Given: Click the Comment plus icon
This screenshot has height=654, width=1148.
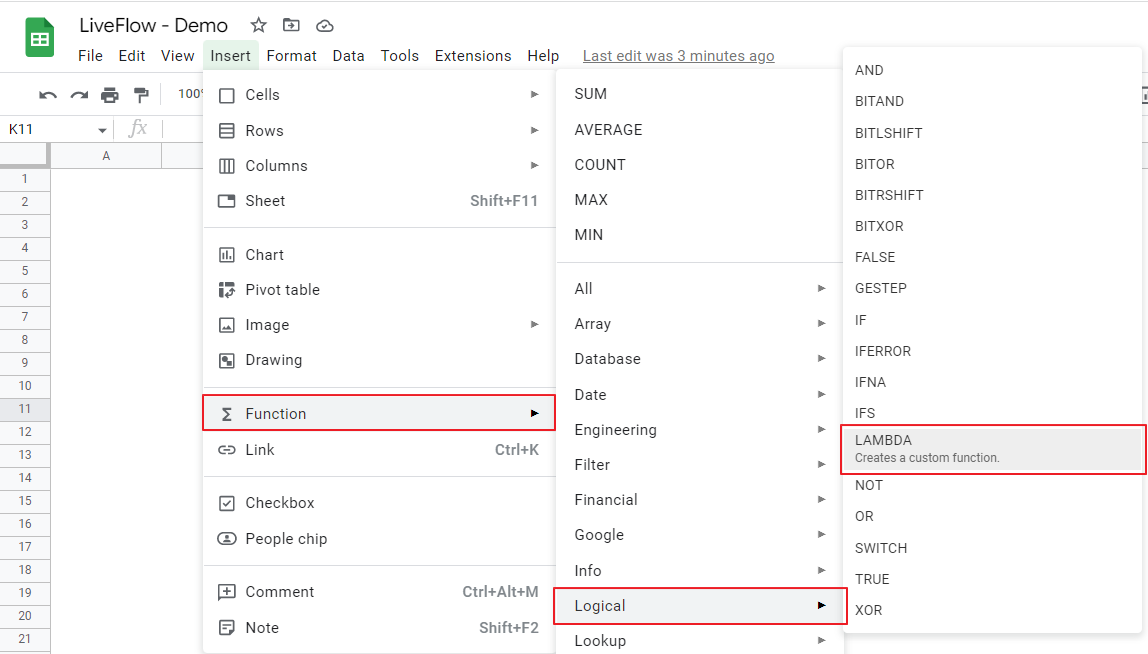Looking at the screenshot, I should click(227, 592).
